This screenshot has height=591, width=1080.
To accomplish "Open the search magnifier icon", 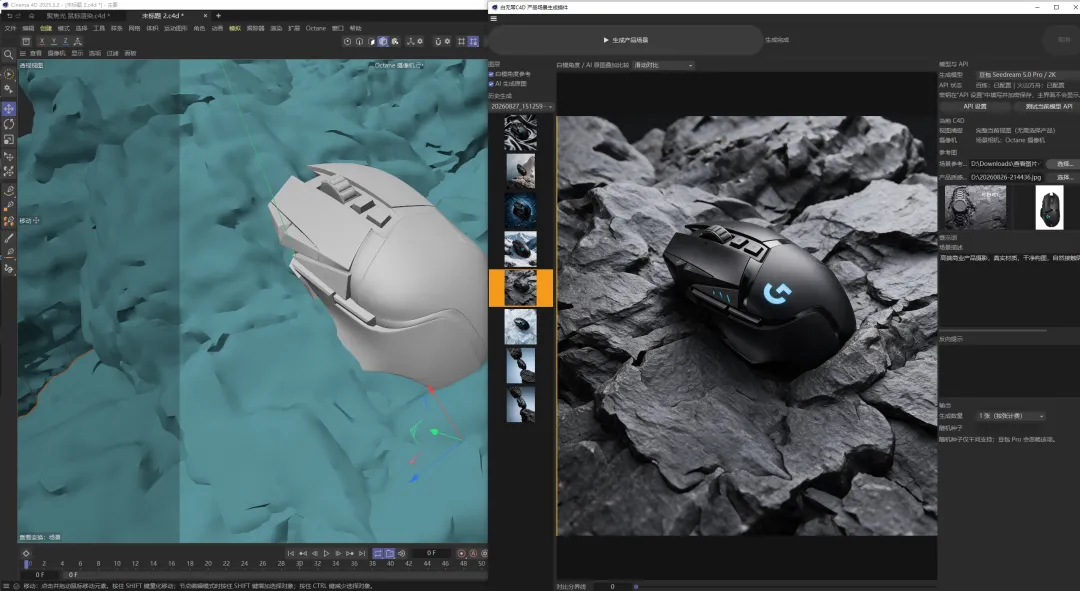I will coord(8,54).
